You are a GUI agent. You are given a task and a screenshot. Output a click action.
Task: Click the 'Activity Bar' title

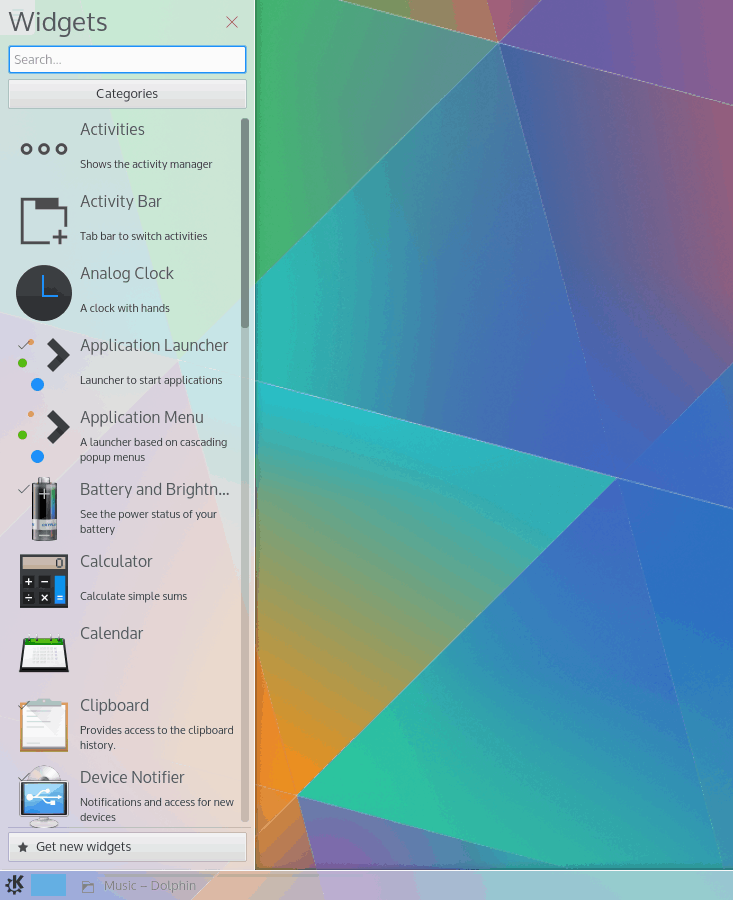121,201
